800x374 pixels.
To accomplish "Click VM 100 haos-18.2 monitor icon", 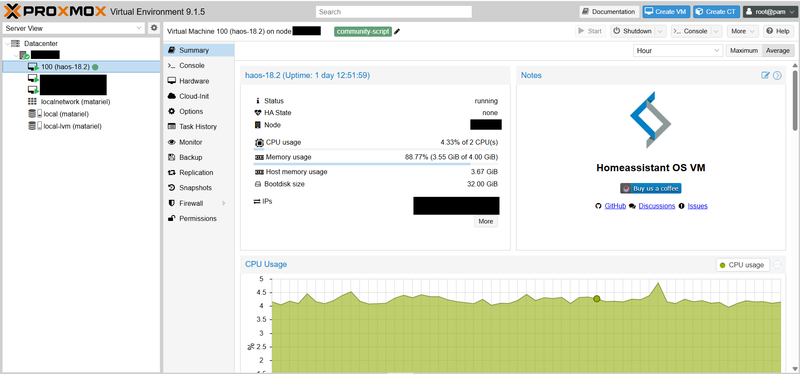I will (x=34, y=67).
